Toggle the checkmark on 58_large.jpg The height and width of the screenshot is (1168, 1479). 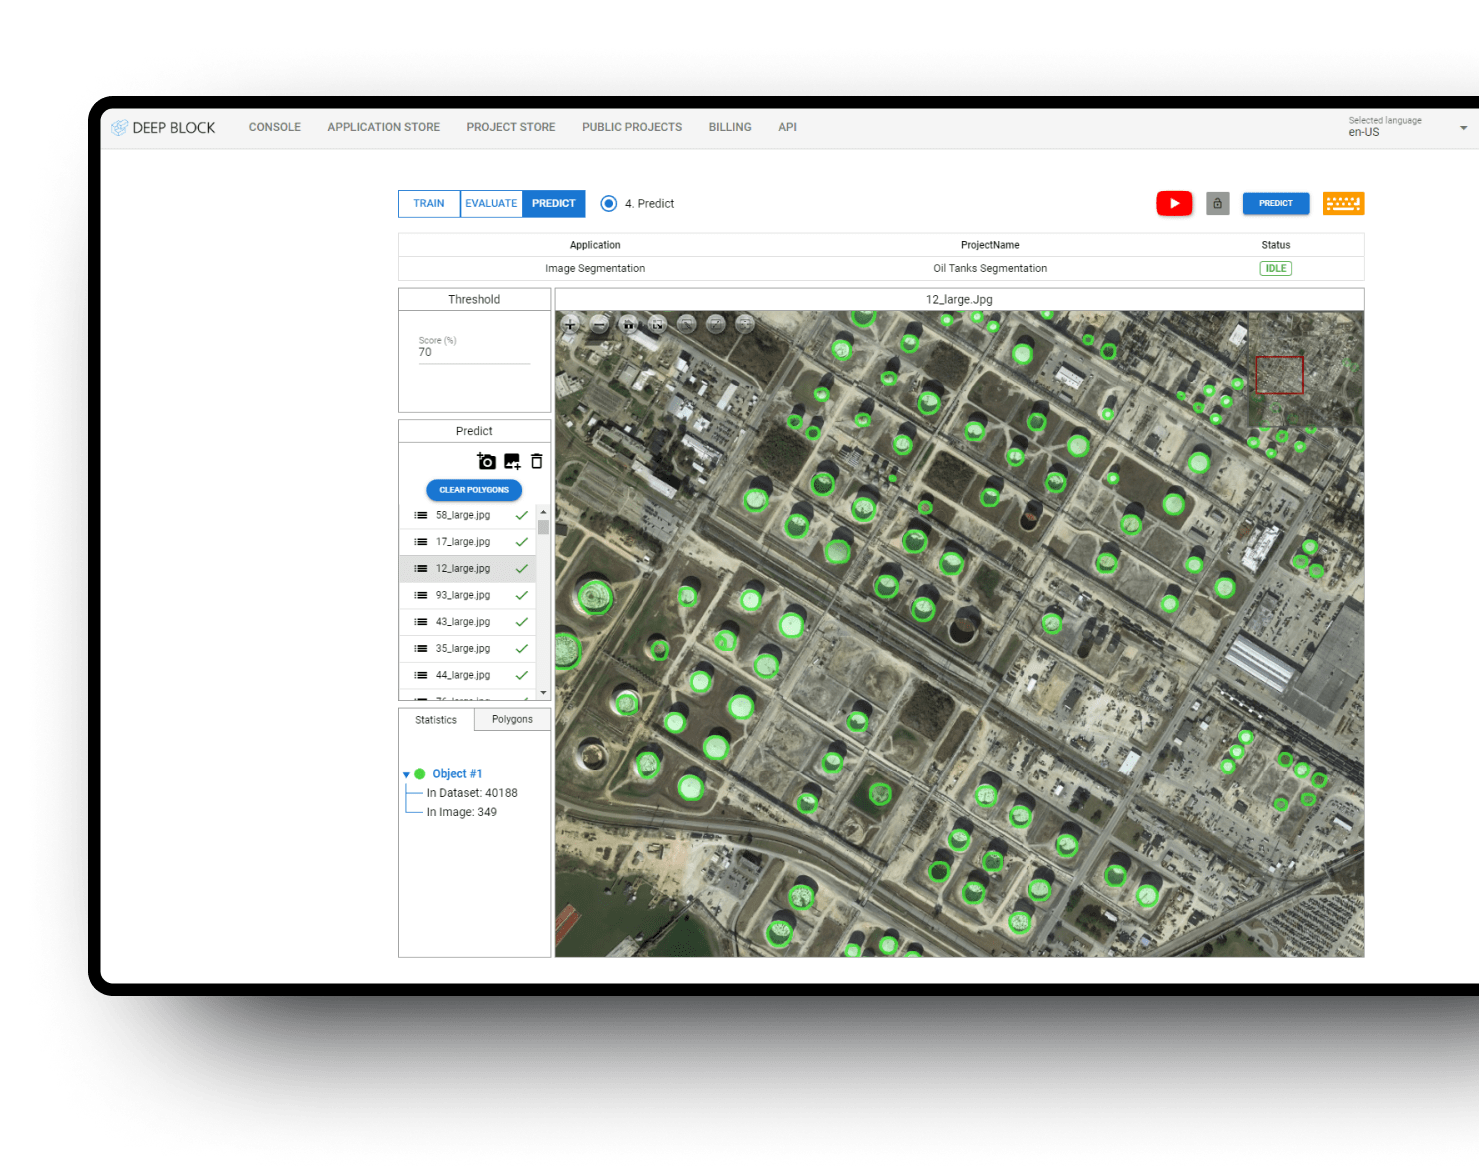click(520, 515)
